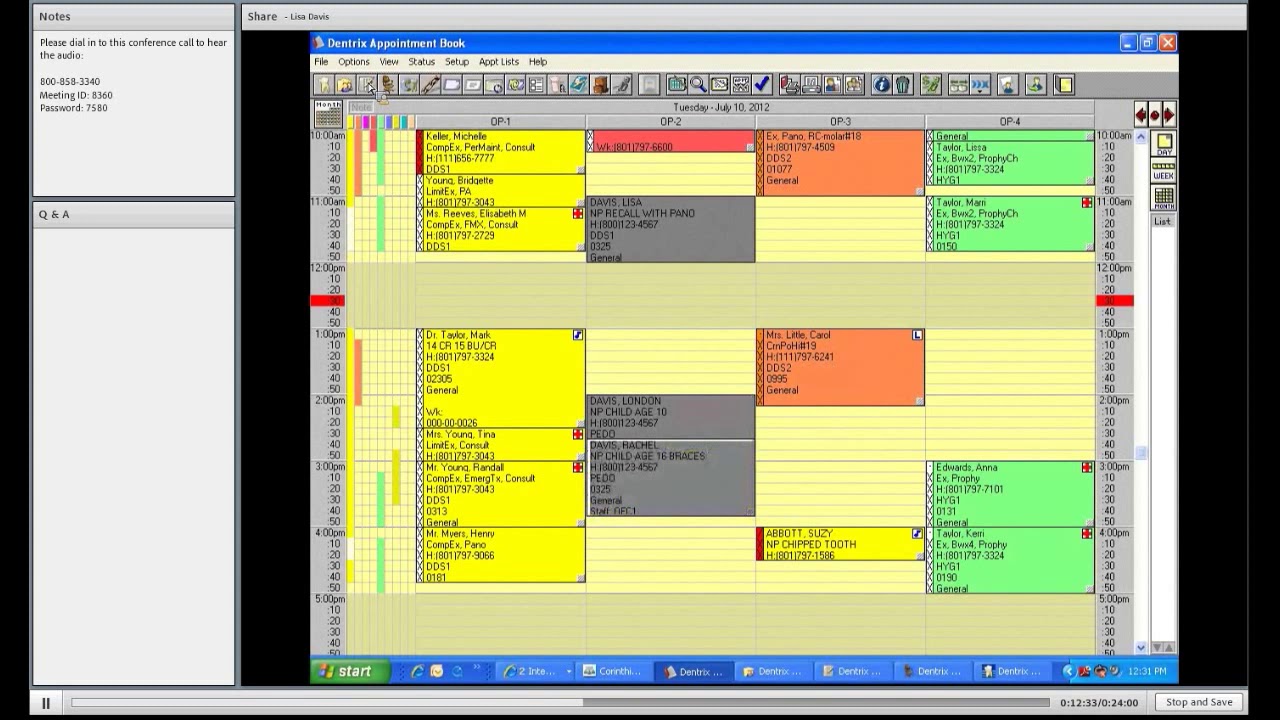Click the email at-sign toolbar icon
This screenshot has width=1280, height=720.
pyautogui.click(x=515, y=85)
